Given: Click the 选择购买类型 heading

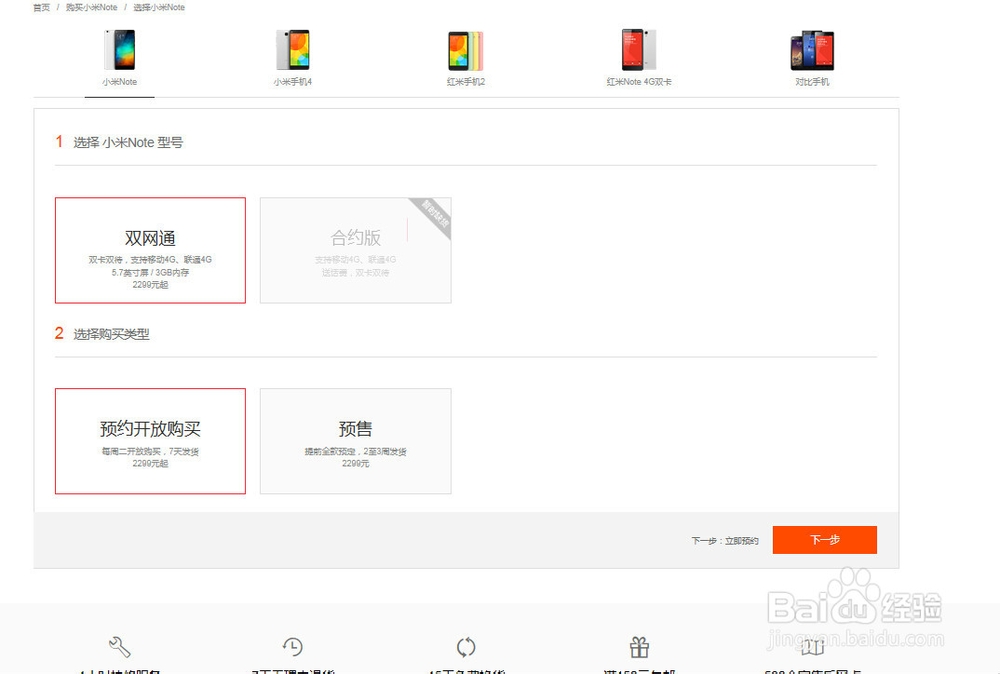Looking at the screenshot, I should pyautogui.click(x=111, y=334).
